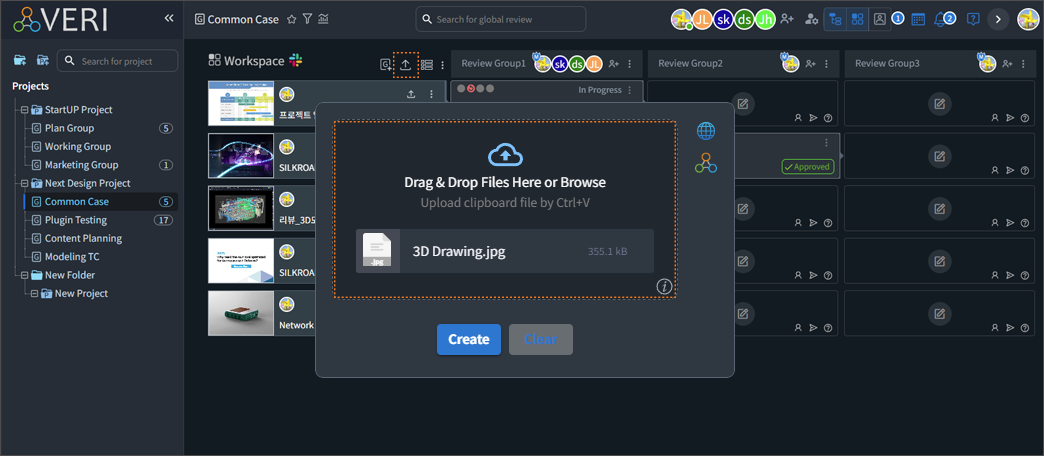Collapse the New Folder tree node
The height and width of the screenshot is (456, 1044).
pyautogui.click(x=24, y=275)
